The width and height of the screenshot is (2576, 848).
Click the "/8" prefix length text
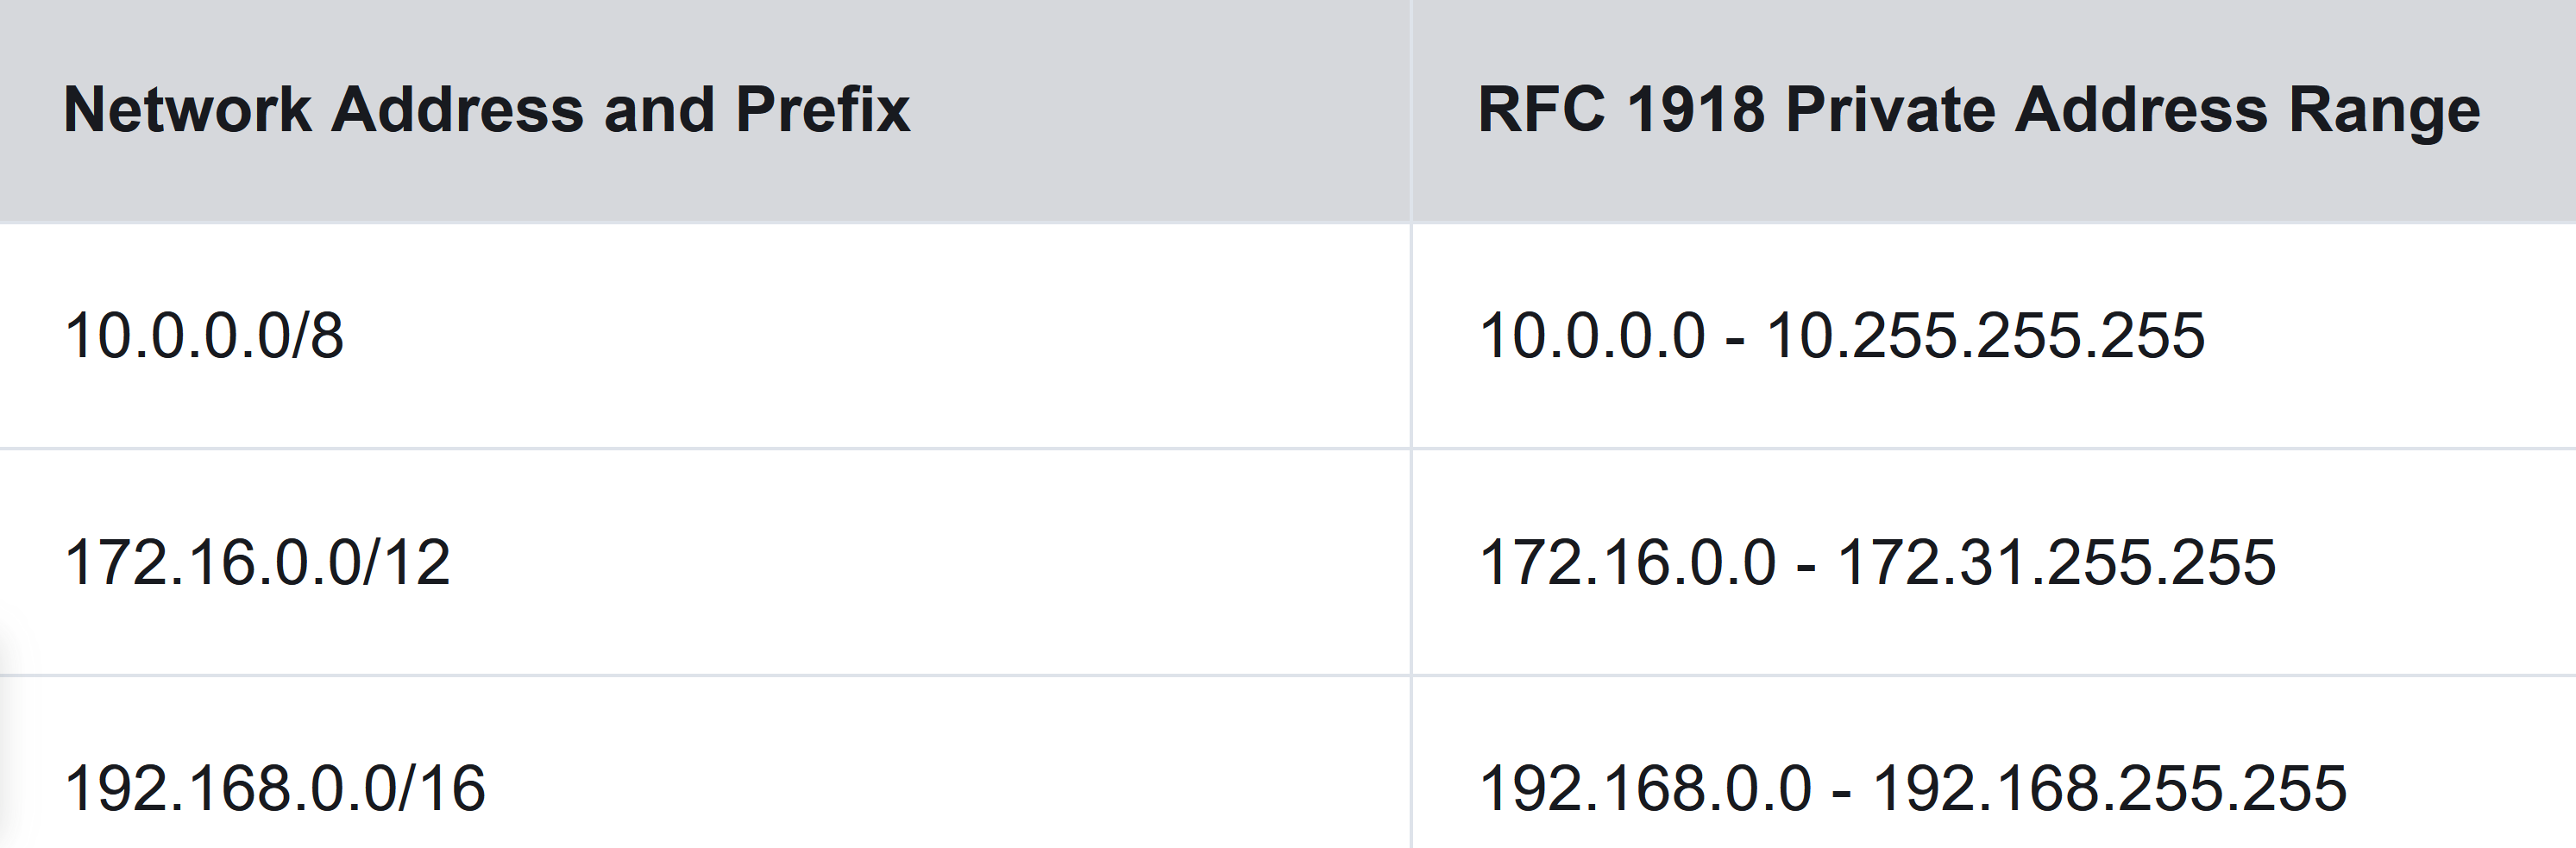point(320,336)
